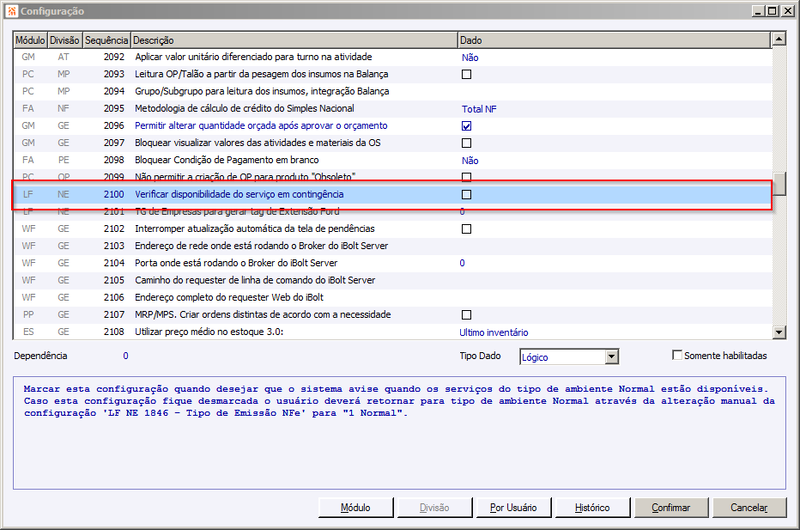This screenshot has height=530, width=800.
Task: Select row 2105 Caminho do requester
Action: click(x=392, y=280)
